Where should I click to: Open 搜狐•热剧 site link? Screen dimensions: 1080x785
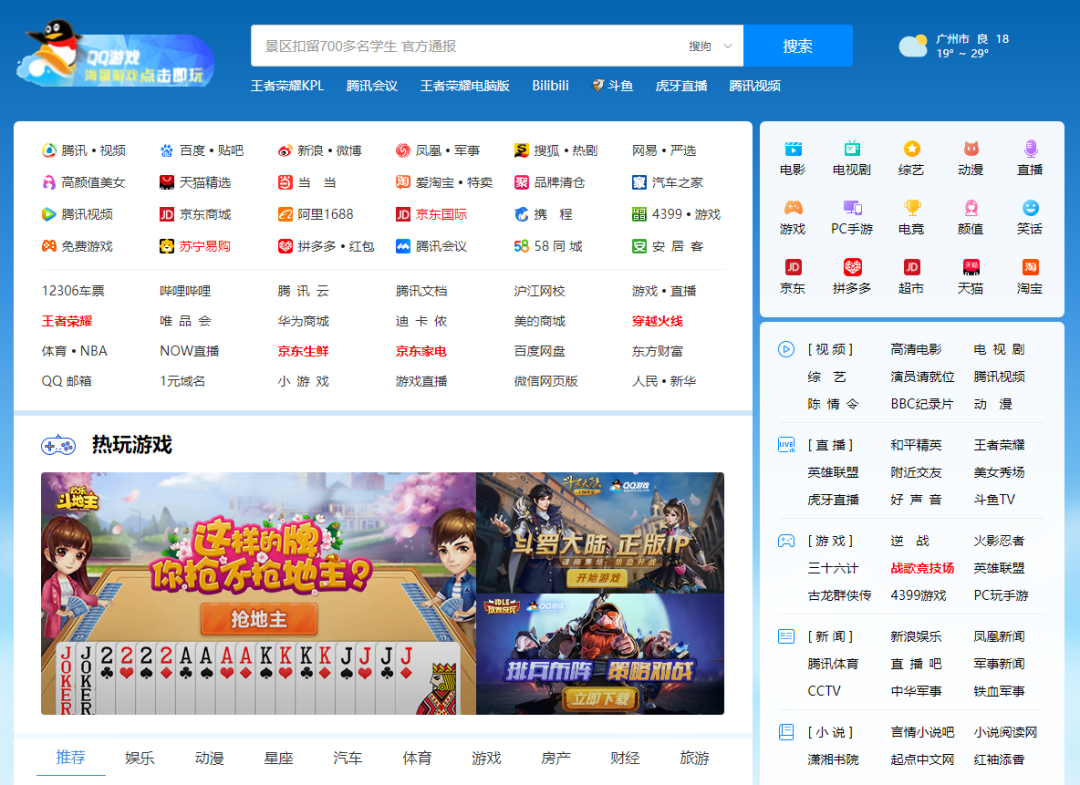click(x=556, y=151)
